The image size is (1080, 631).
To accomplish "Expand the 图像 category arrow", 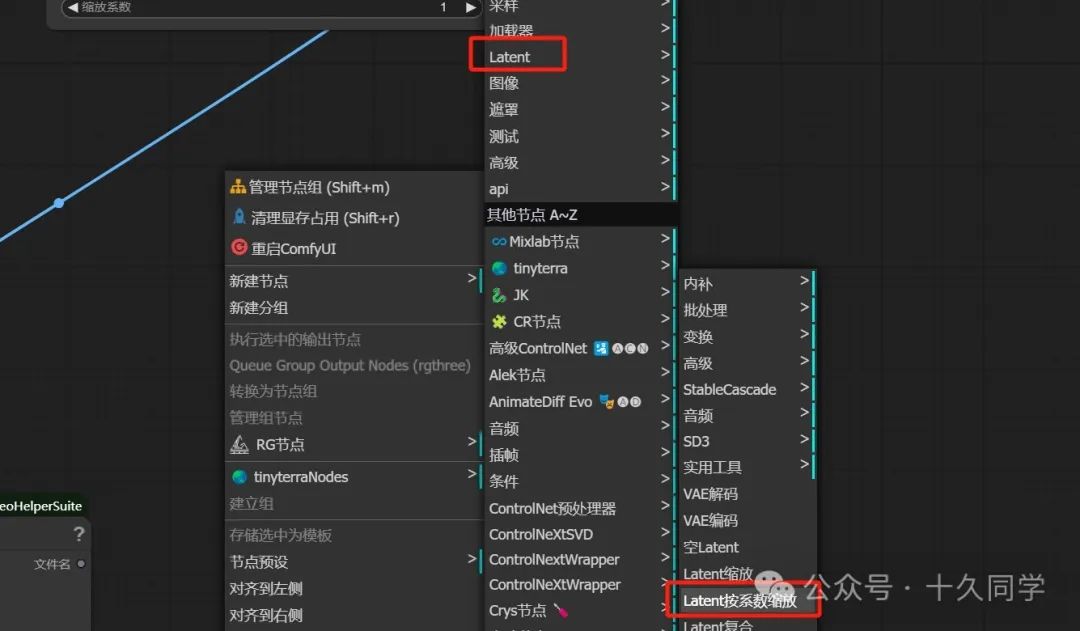I will click(665, 80).
